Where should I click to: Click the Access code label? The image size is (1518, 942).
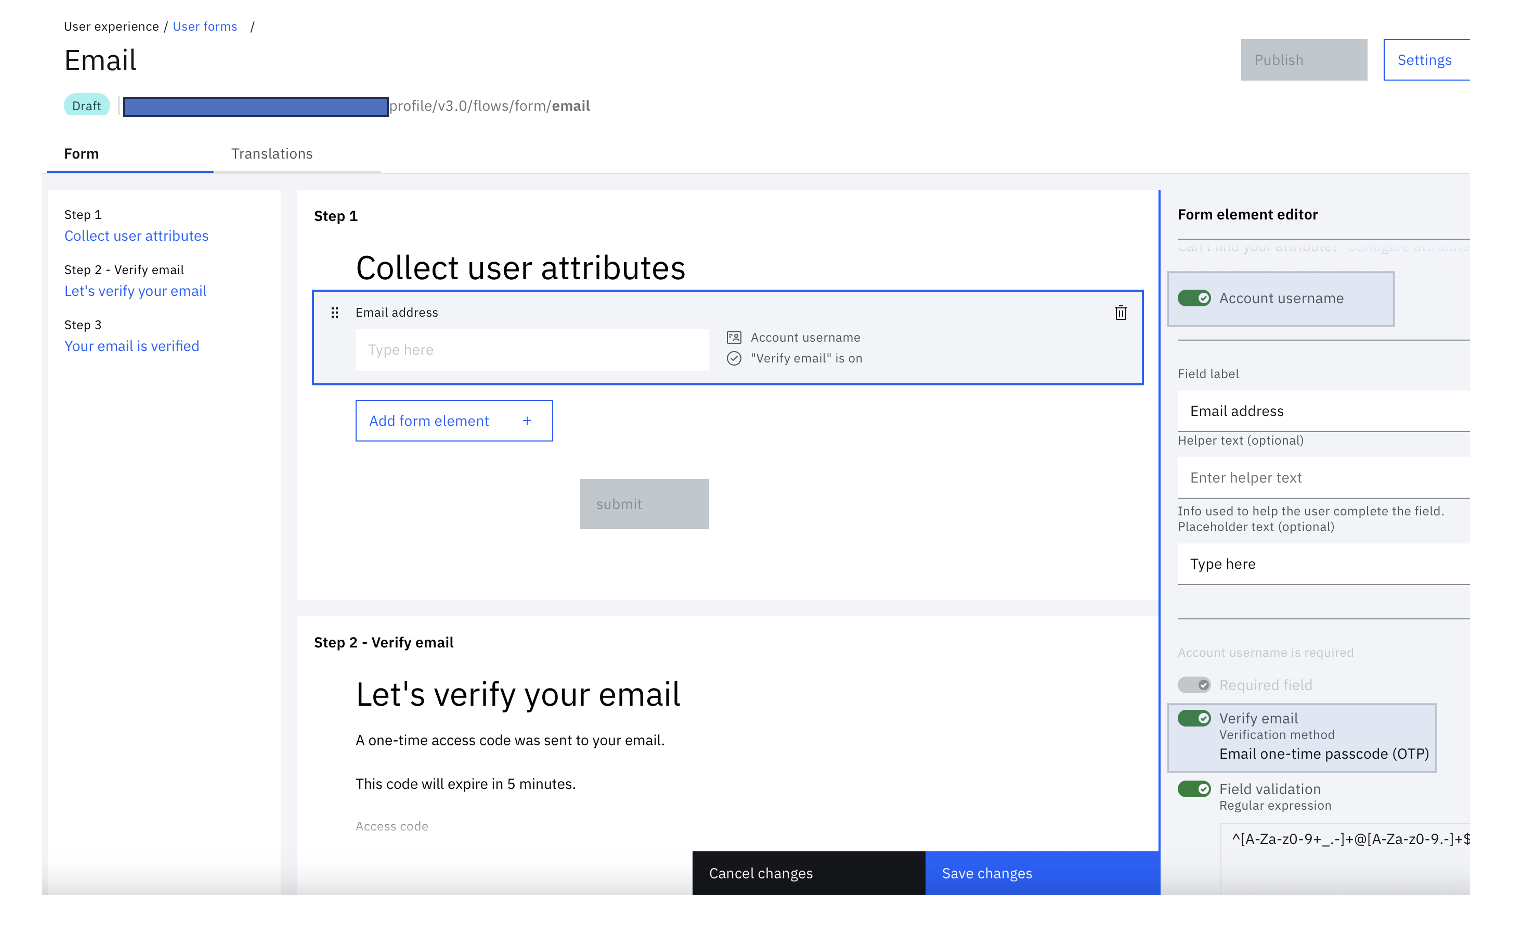tap(392, 827)
